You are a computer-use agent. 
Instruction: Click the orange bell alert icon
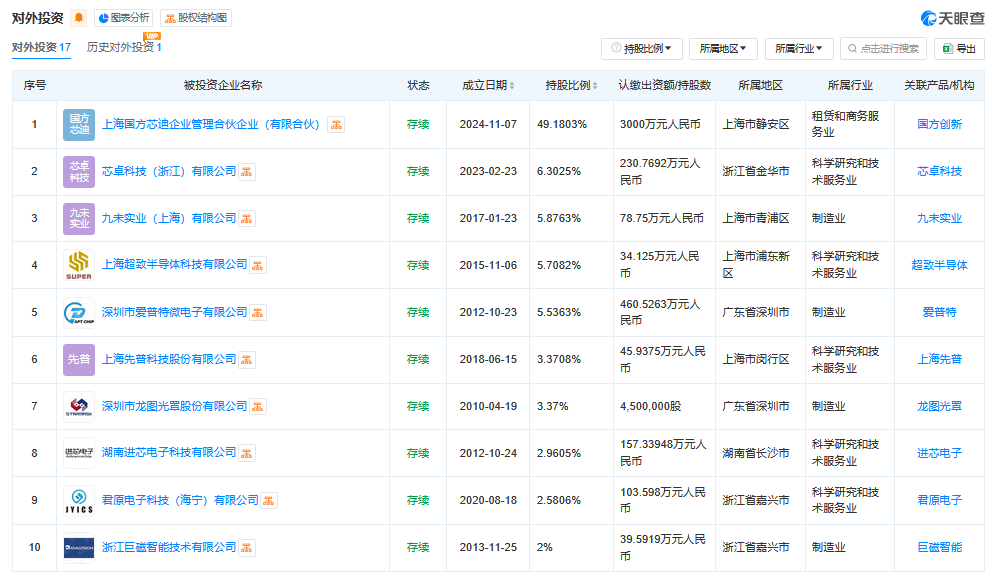tap(79, 18)
